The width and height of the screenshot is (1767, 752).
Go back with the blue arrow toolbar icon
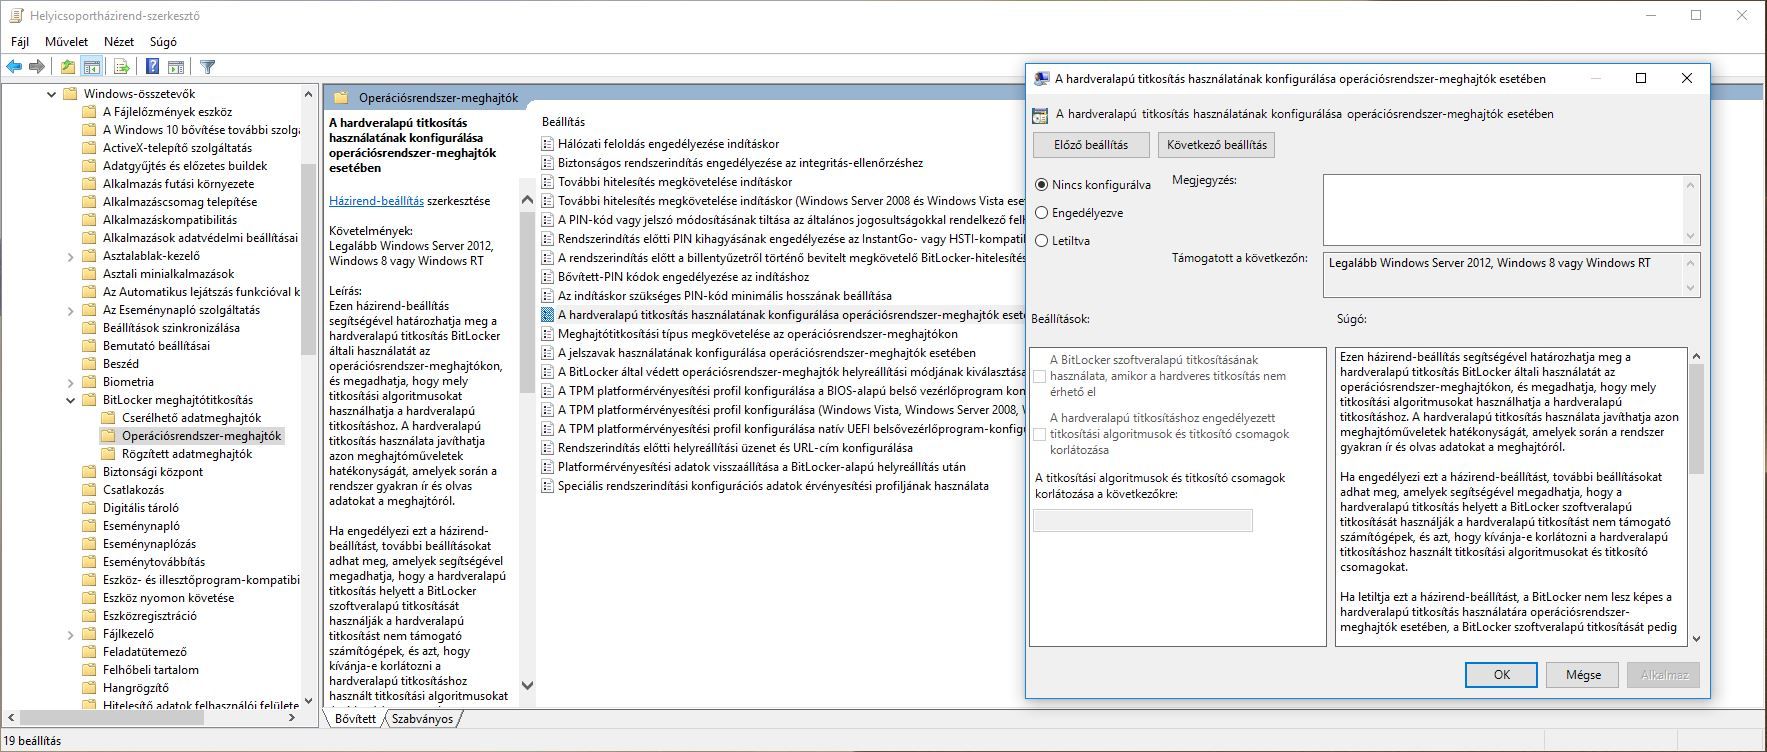point(14,67)
